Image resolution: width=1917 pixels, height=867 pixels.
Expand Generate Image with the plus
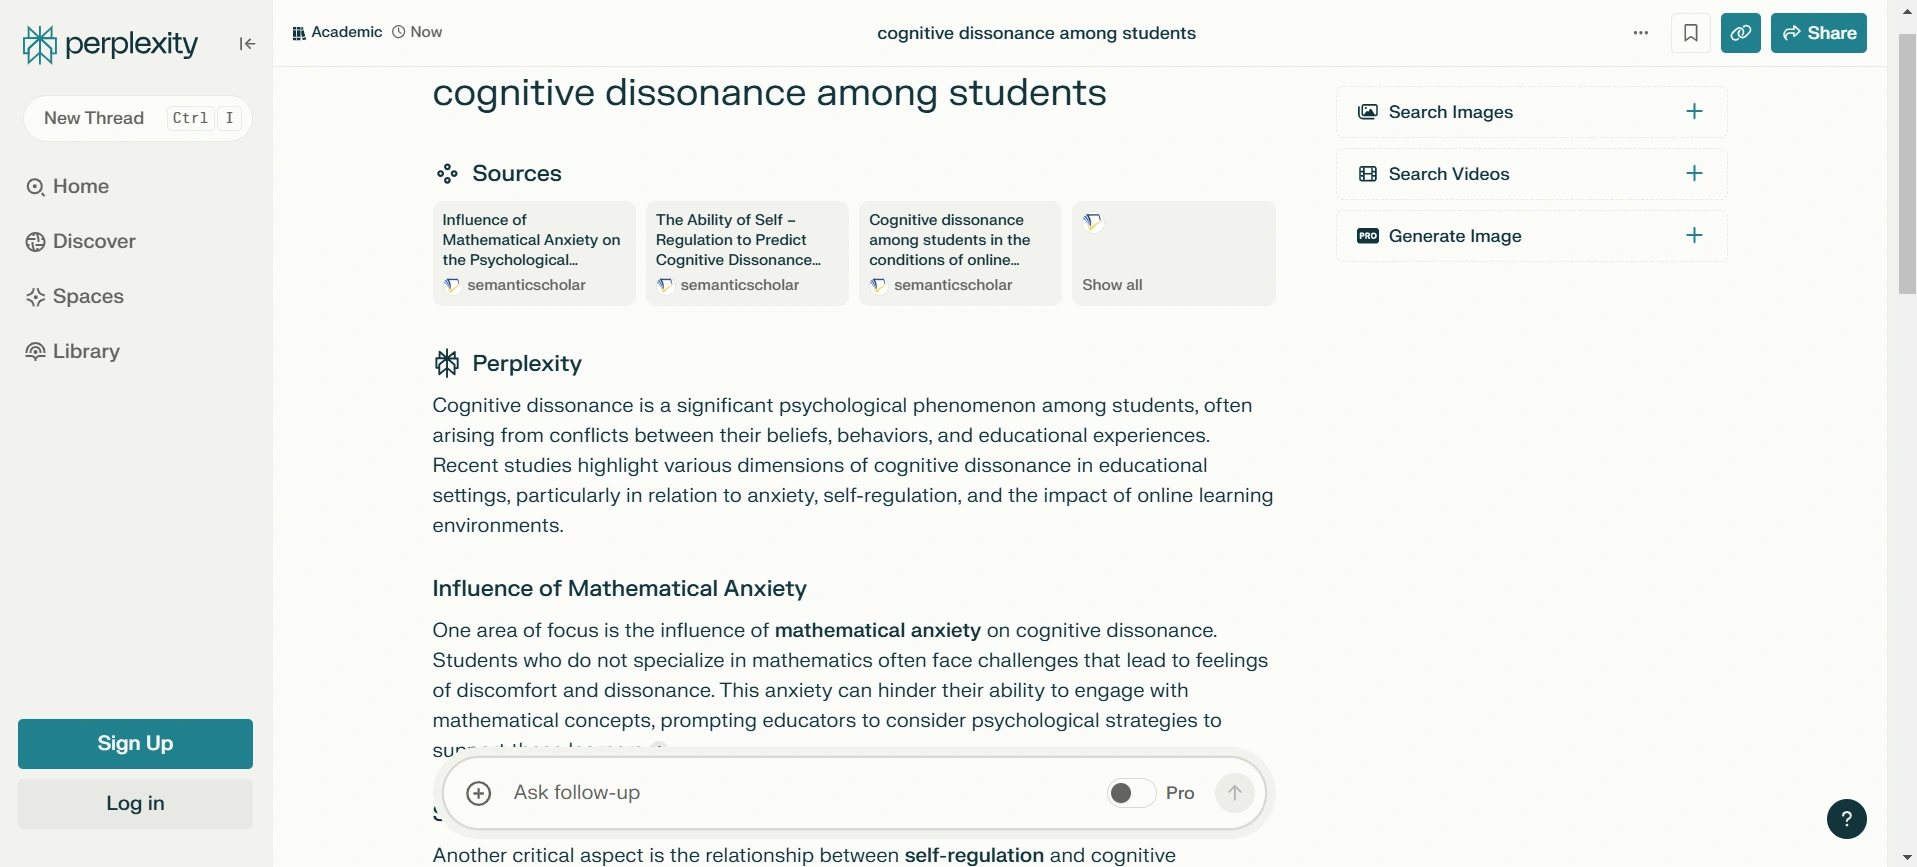(x=1695, y=236)
